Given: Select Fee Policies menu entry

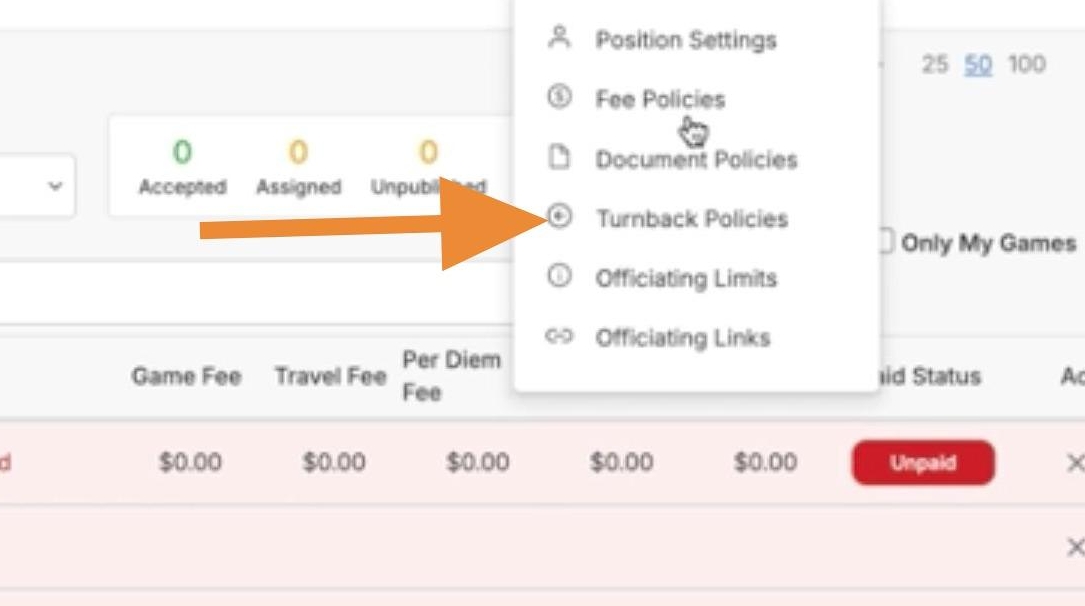Looking at the screenshot, I should tap(660, 99).
